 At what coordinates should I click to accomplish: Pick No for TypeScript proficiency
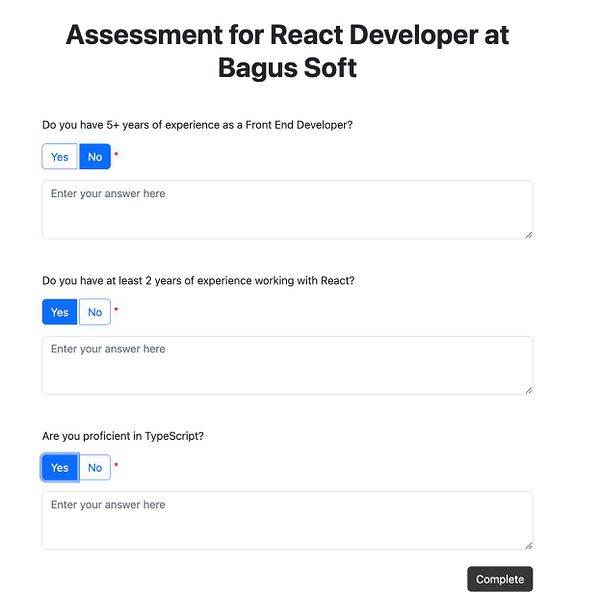click(x=95, y=468)
